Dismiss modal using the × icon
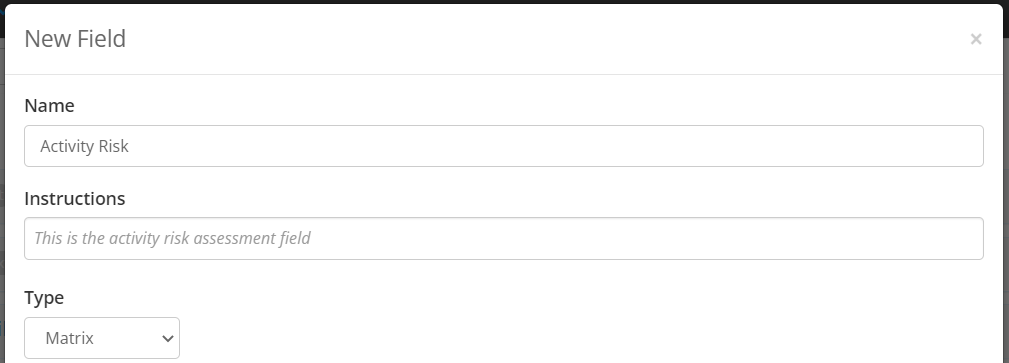 (976, 39)
